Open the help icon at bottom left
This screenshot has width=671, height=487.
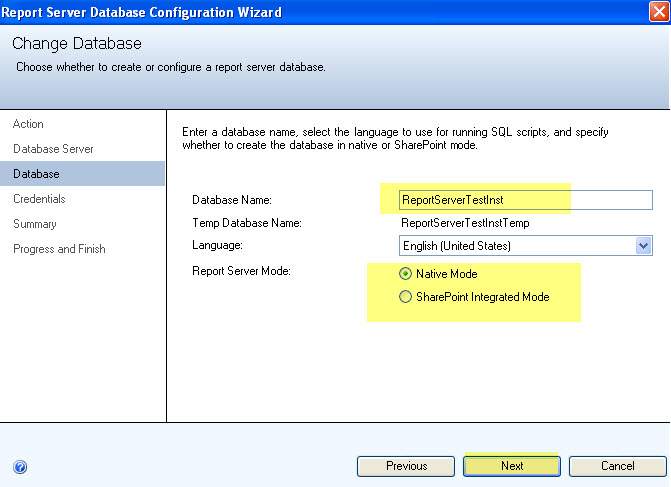(20, 467)
